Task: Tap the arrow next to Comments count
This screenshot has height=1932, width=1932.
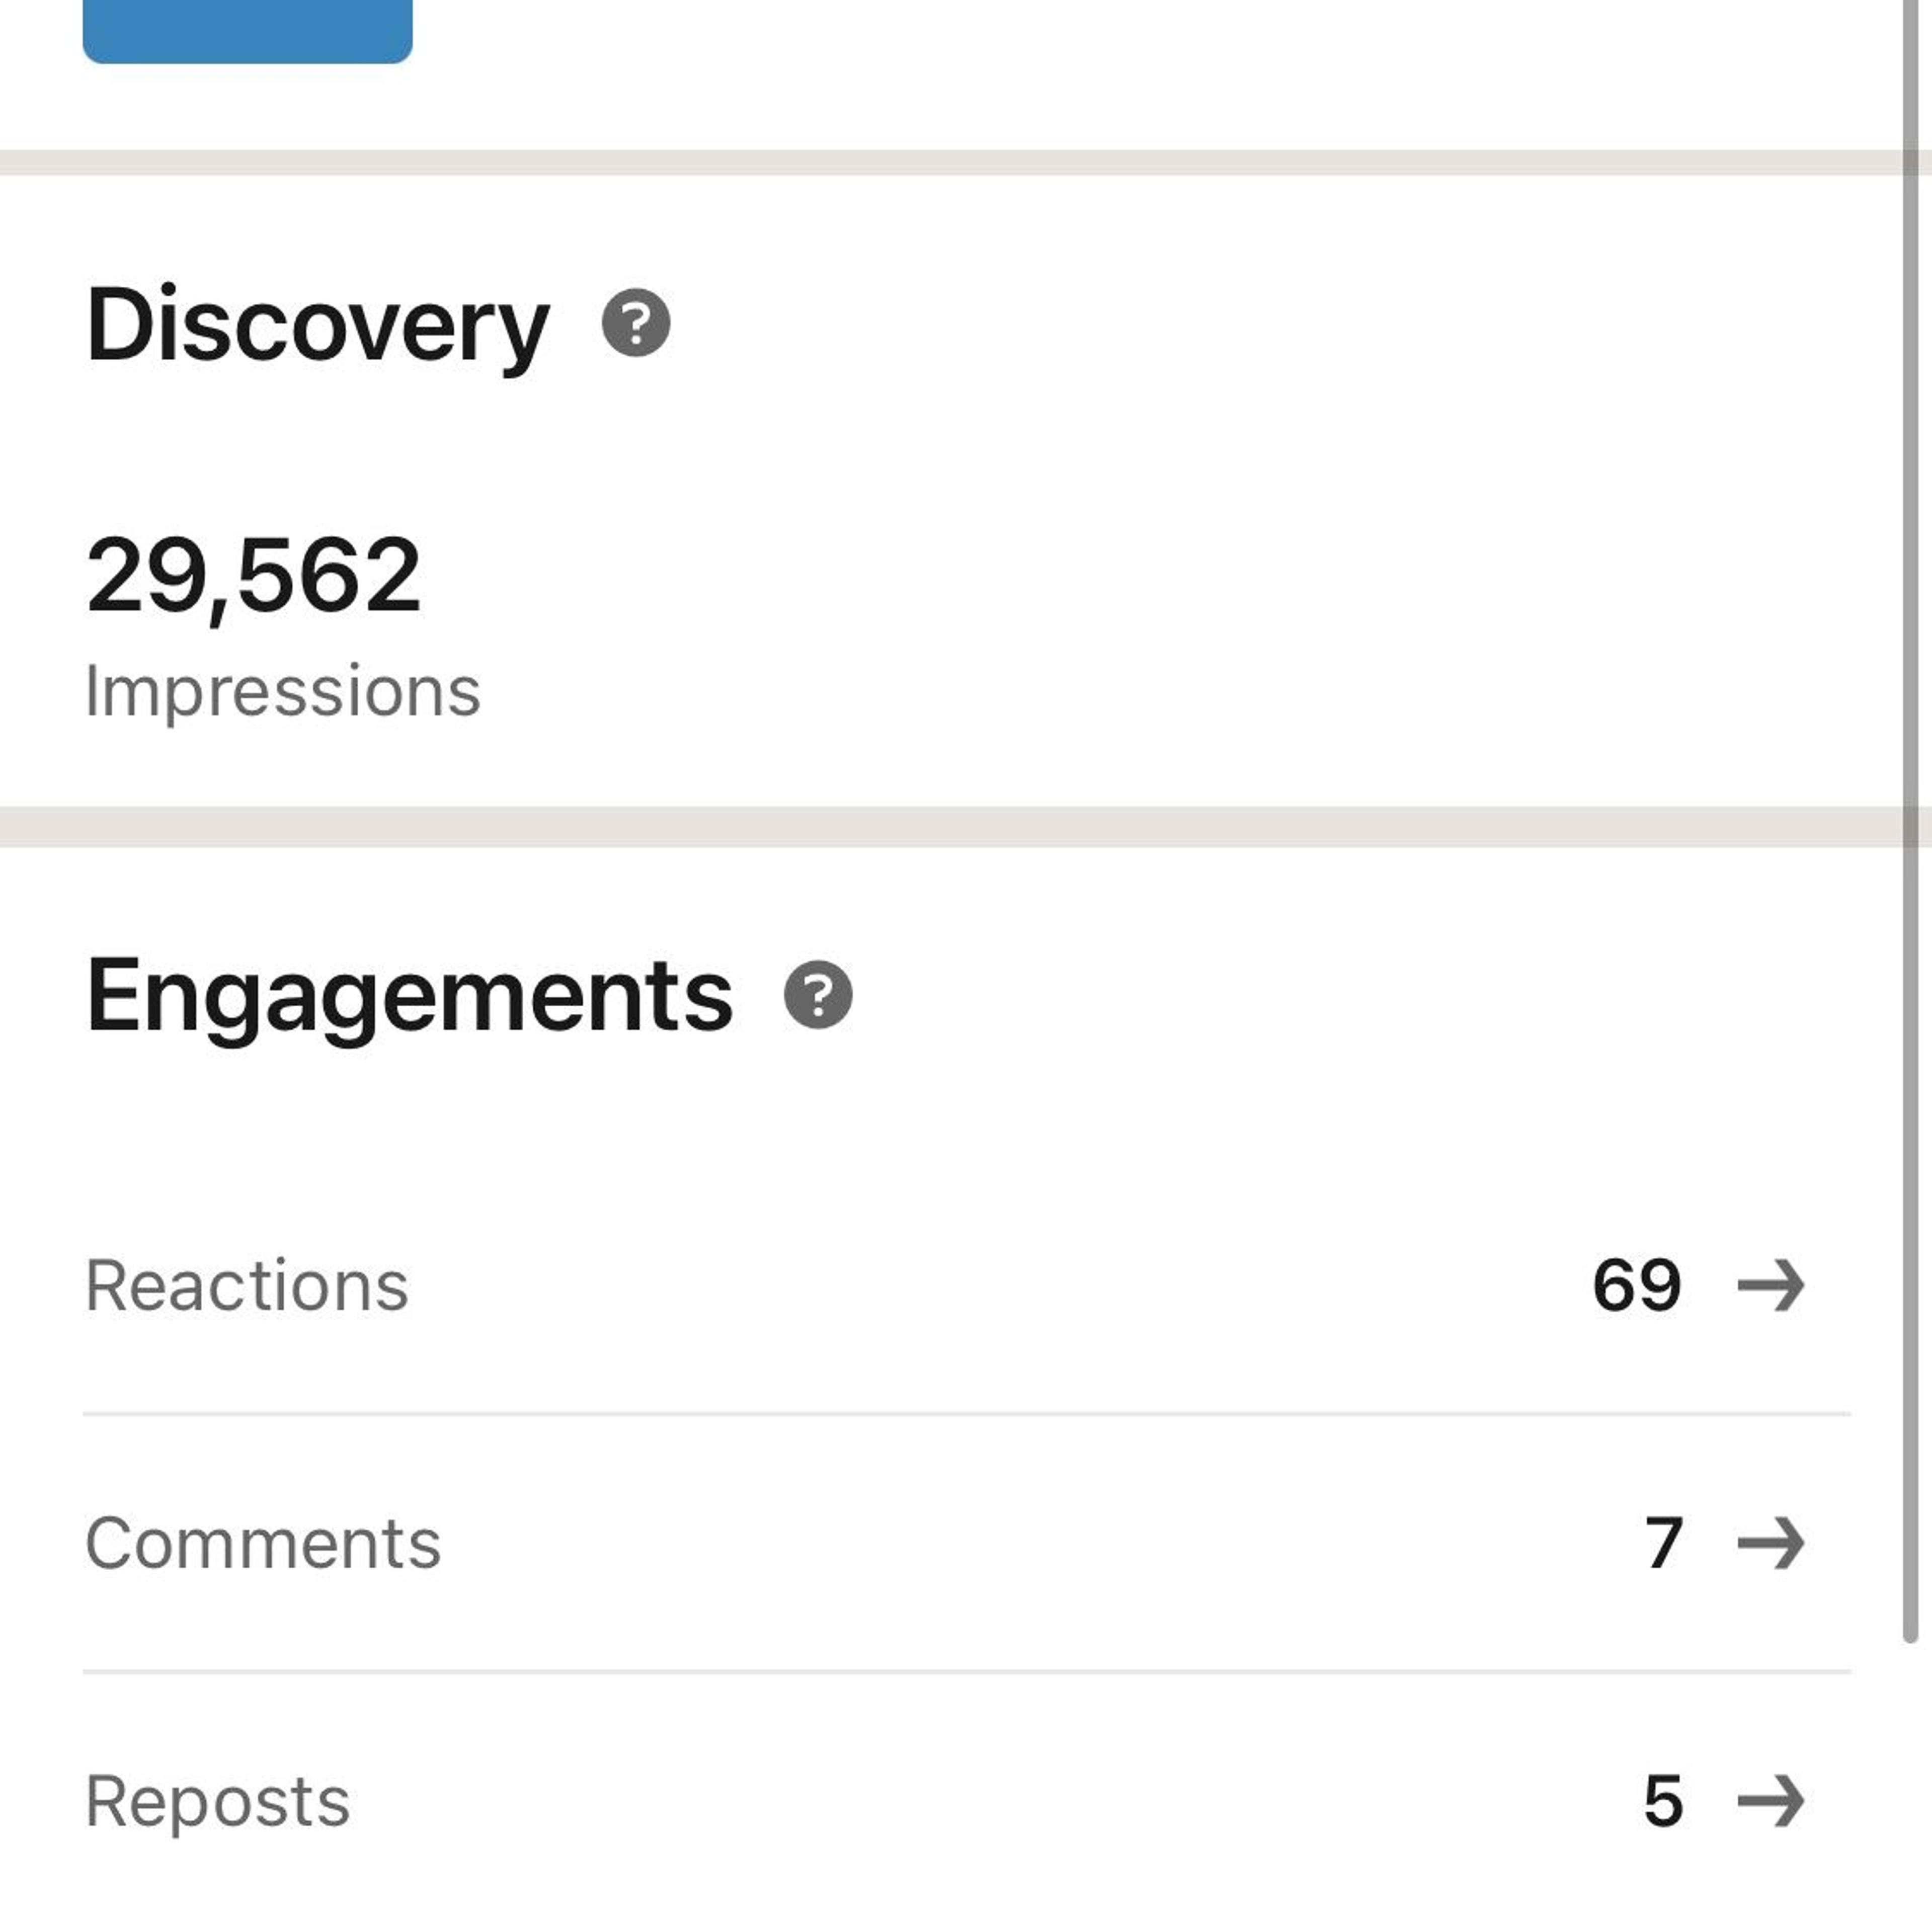Action: coord(1771,1543)
